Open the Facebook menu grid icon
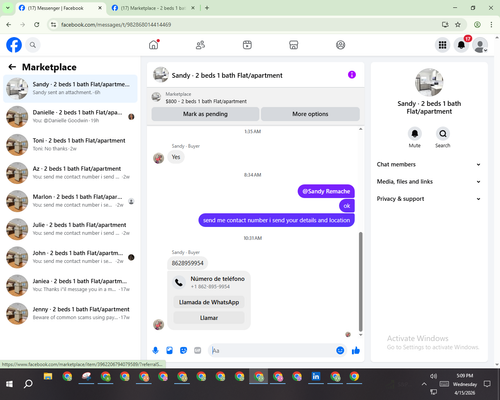The width and height of the screenshot is (500, 400). click(442, 45)
